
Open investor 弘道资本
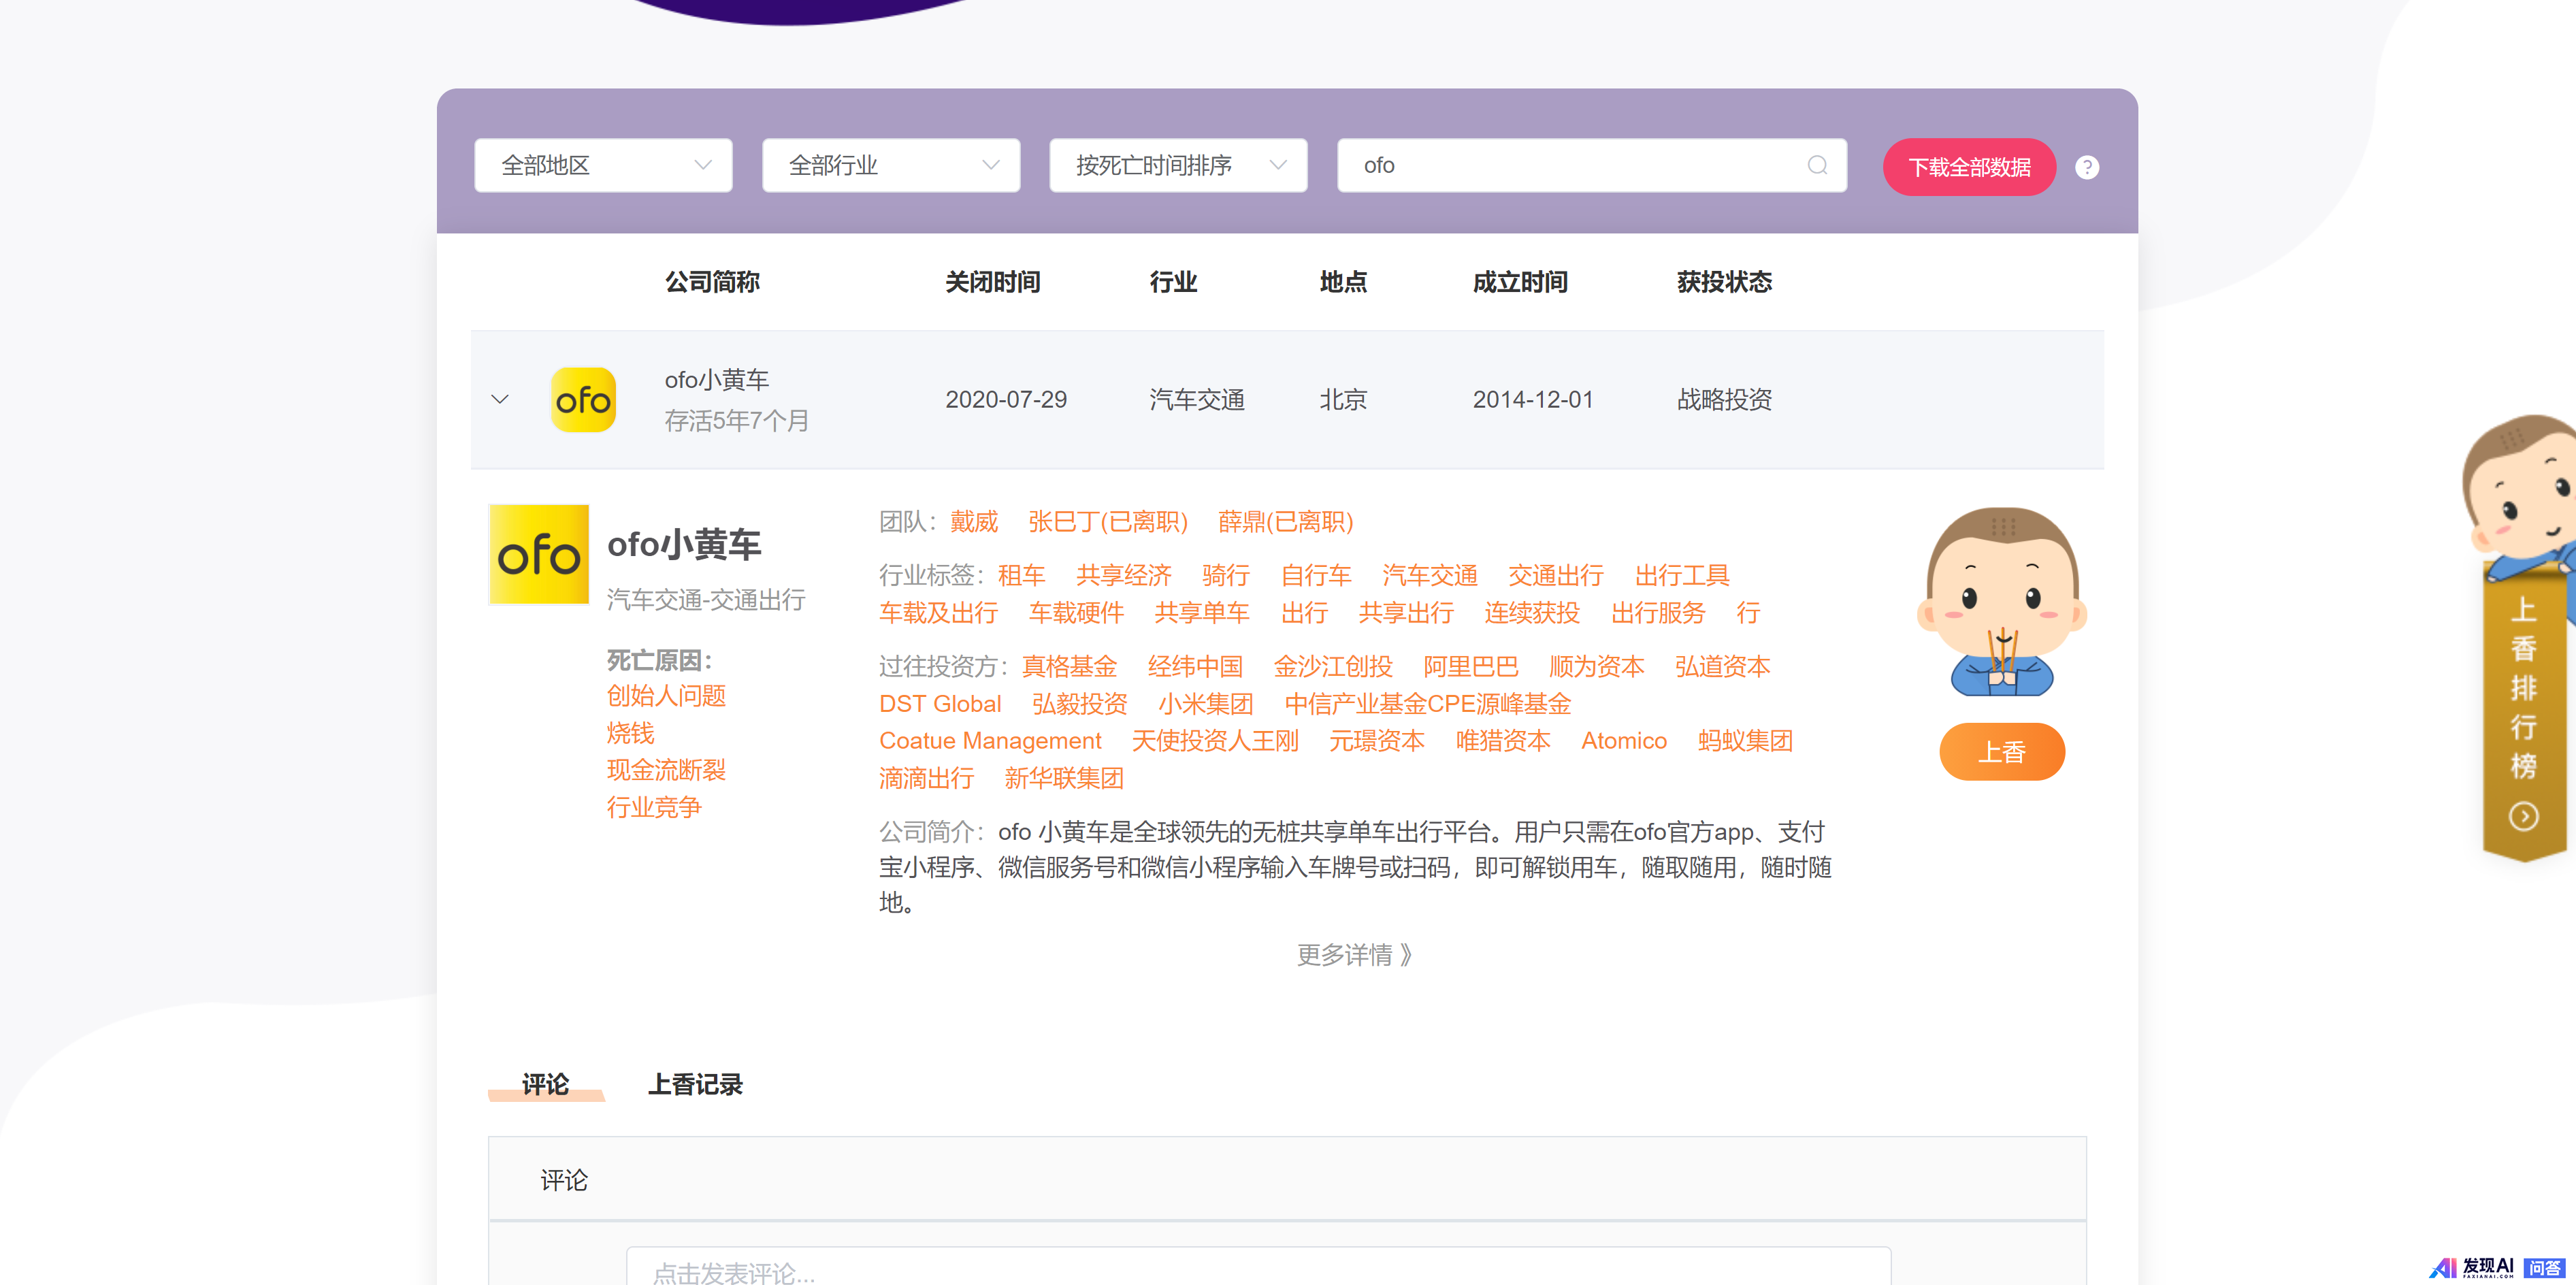[1723, 667]
